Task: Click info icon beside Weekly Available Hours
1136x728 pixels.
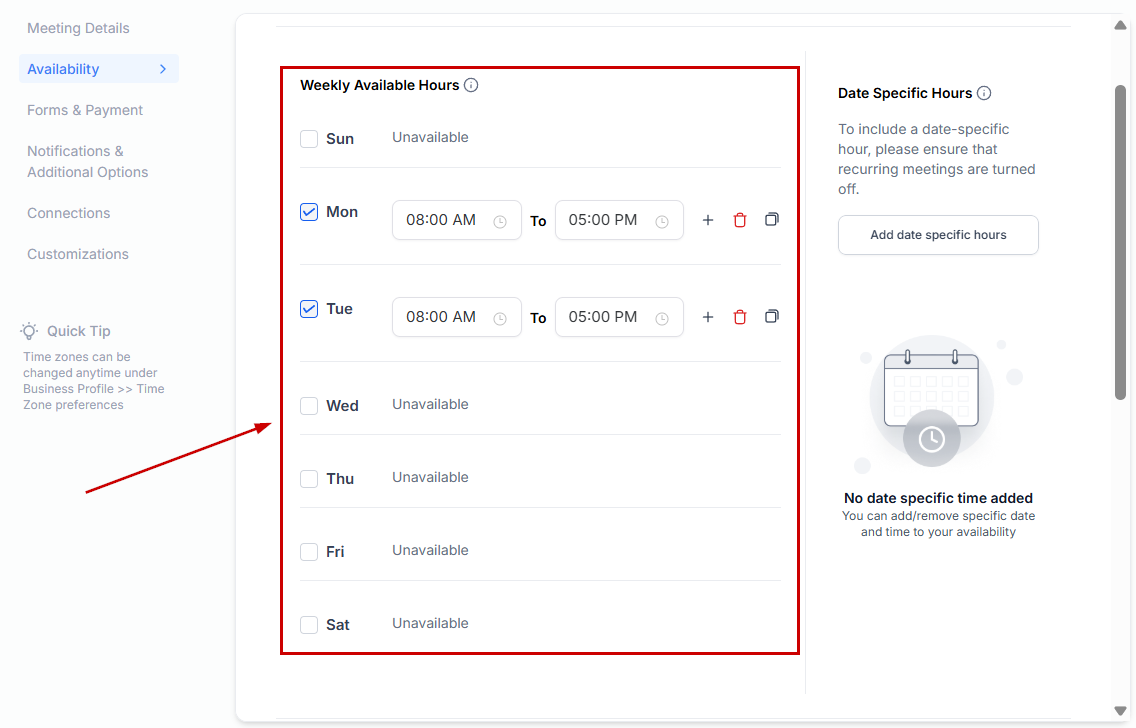Action: pyautogui.click(x=471, y=85)
